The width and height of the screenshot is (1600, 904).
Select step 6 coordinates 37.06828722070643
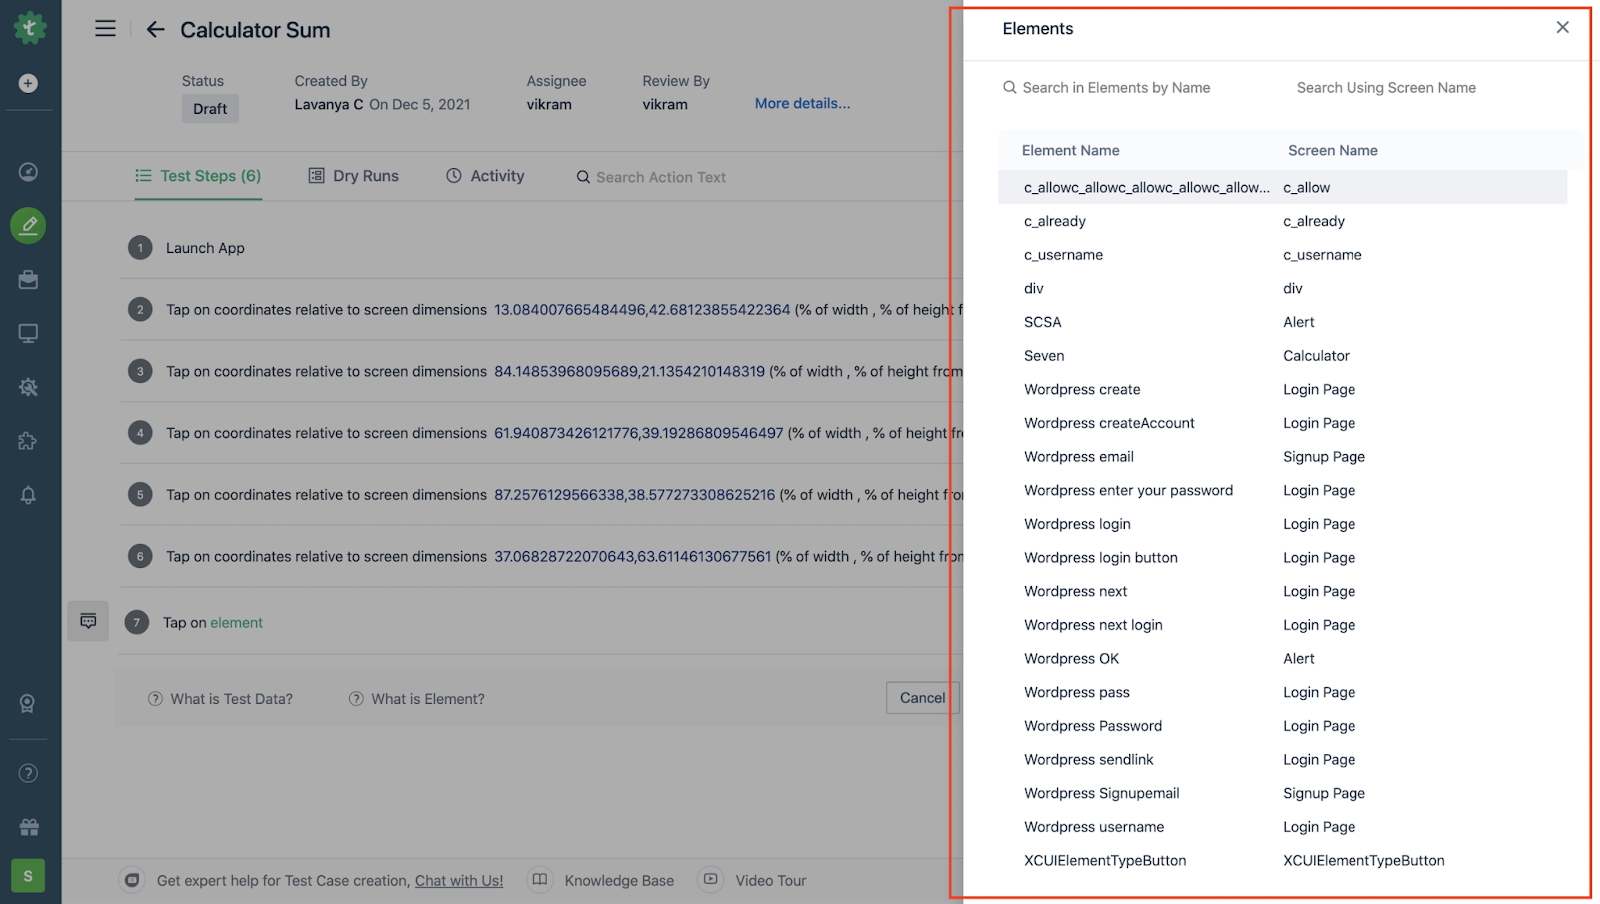[540, 556]
